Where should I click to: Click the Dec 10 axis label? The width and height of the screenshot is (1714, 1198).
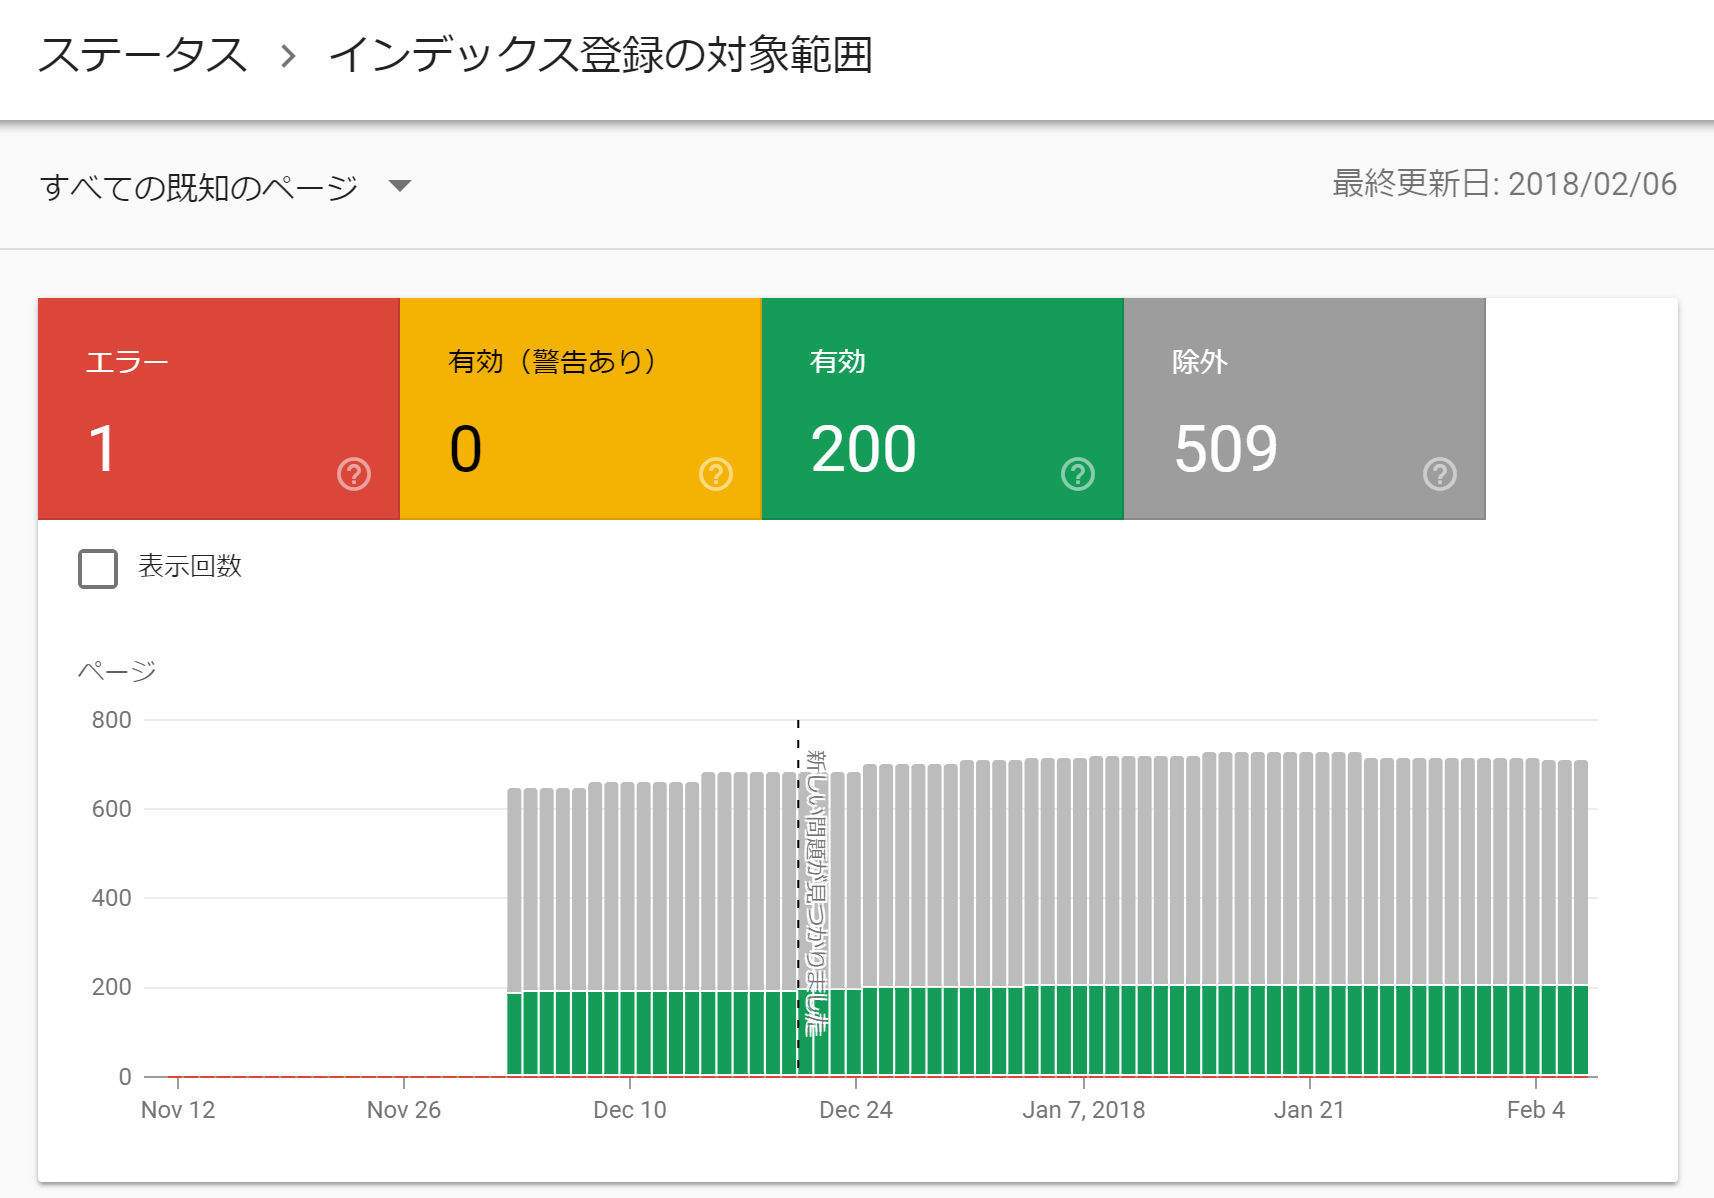(x=630, y=1110)
